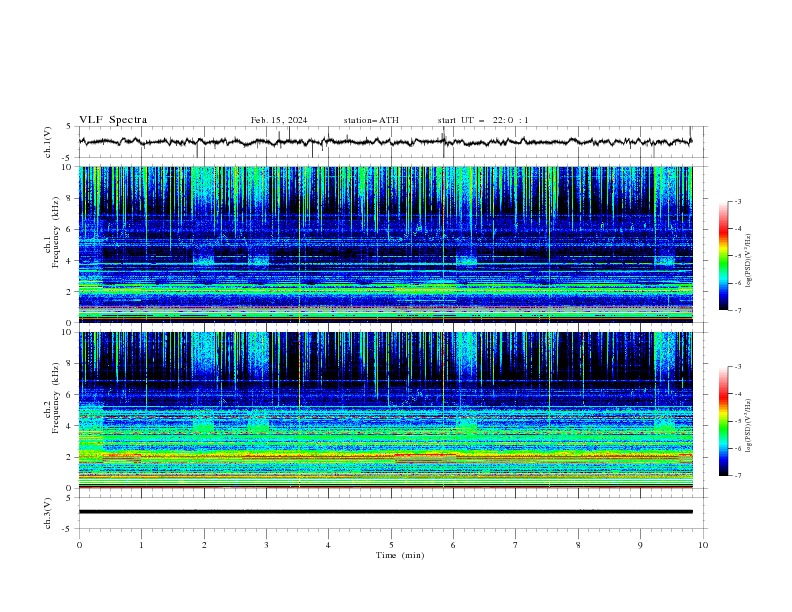
Task: Click the date 'Feb. 15, 2024'
Action: point(279,120)
